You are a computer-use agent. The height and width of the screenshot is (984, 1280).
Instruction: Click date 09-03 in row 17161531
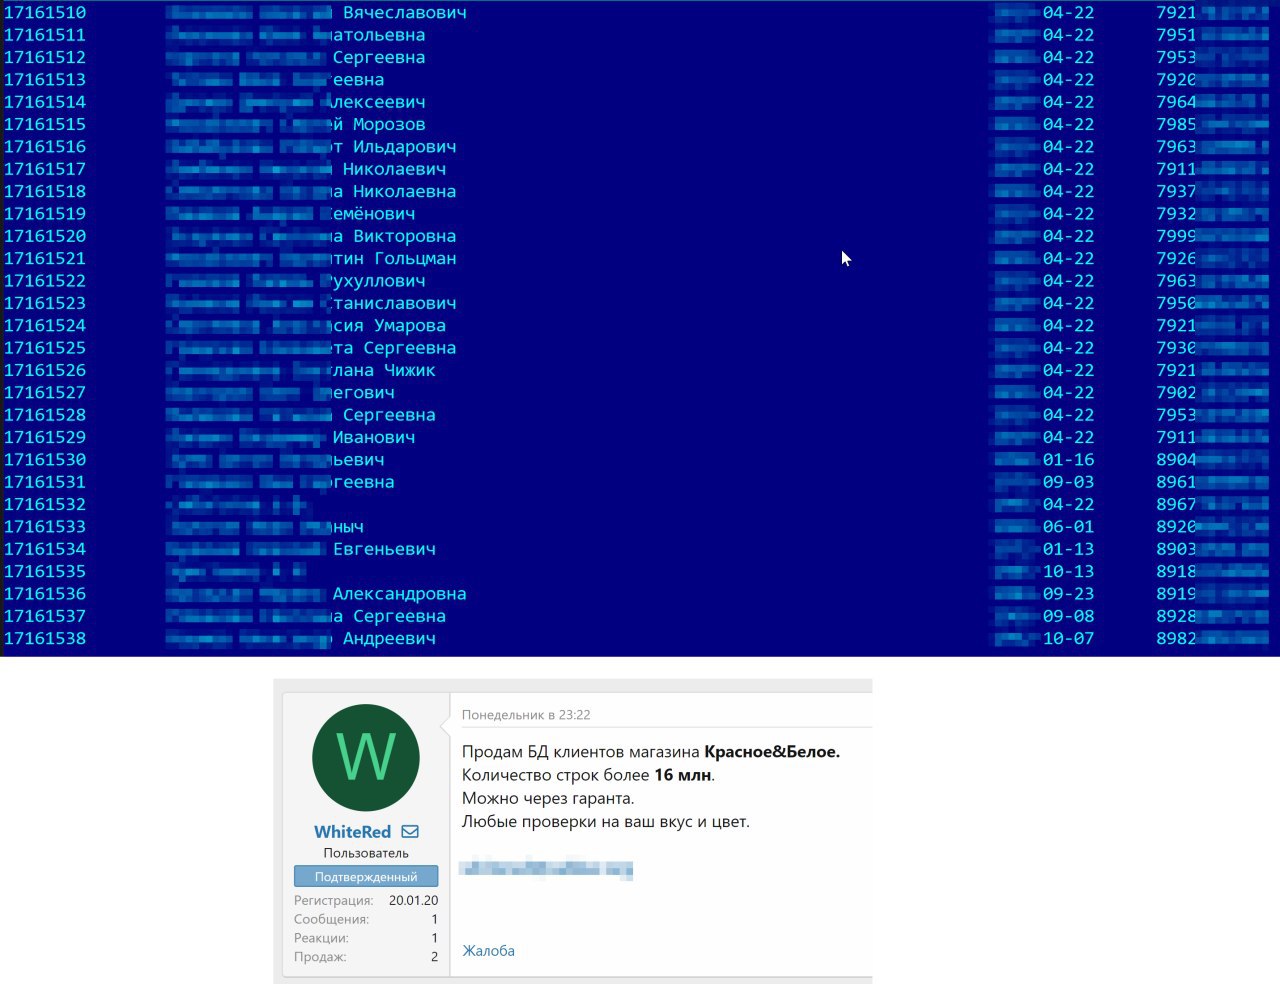pyautogui.click(x=1069, y=482)
